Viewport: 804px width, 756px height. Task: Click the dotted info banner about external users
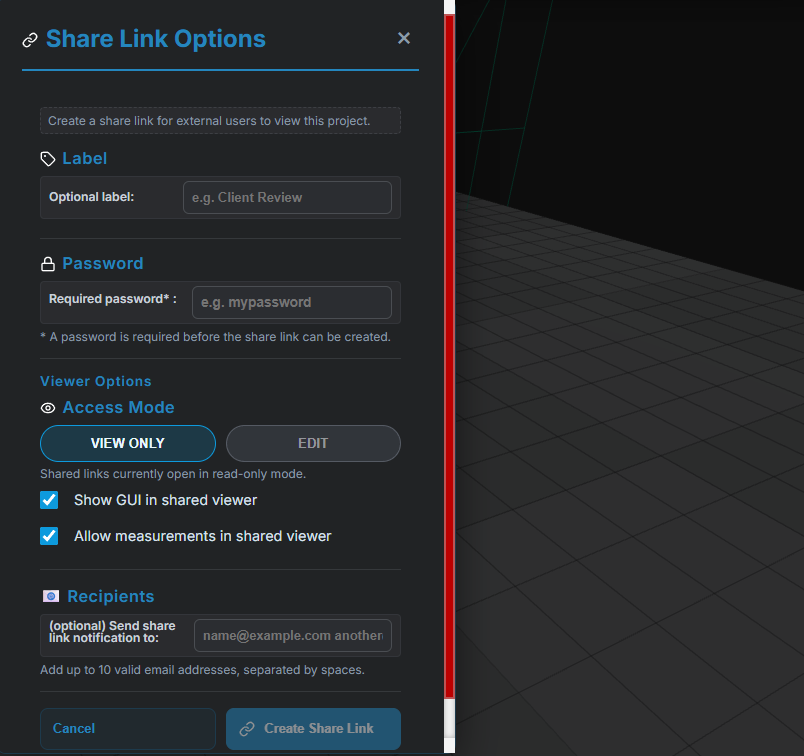pos(220,119)
